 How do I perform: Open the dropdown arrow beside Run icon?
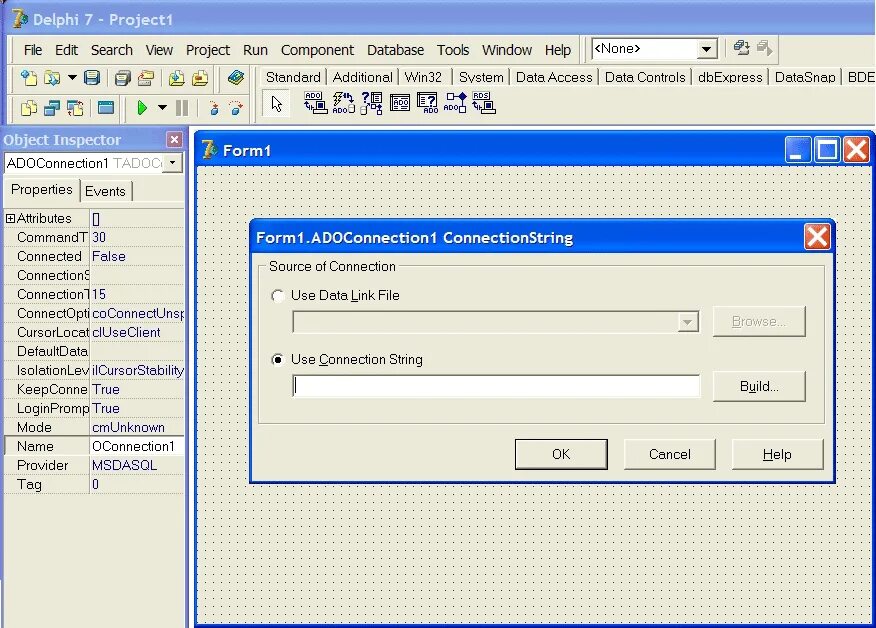(x=162, y=107)
